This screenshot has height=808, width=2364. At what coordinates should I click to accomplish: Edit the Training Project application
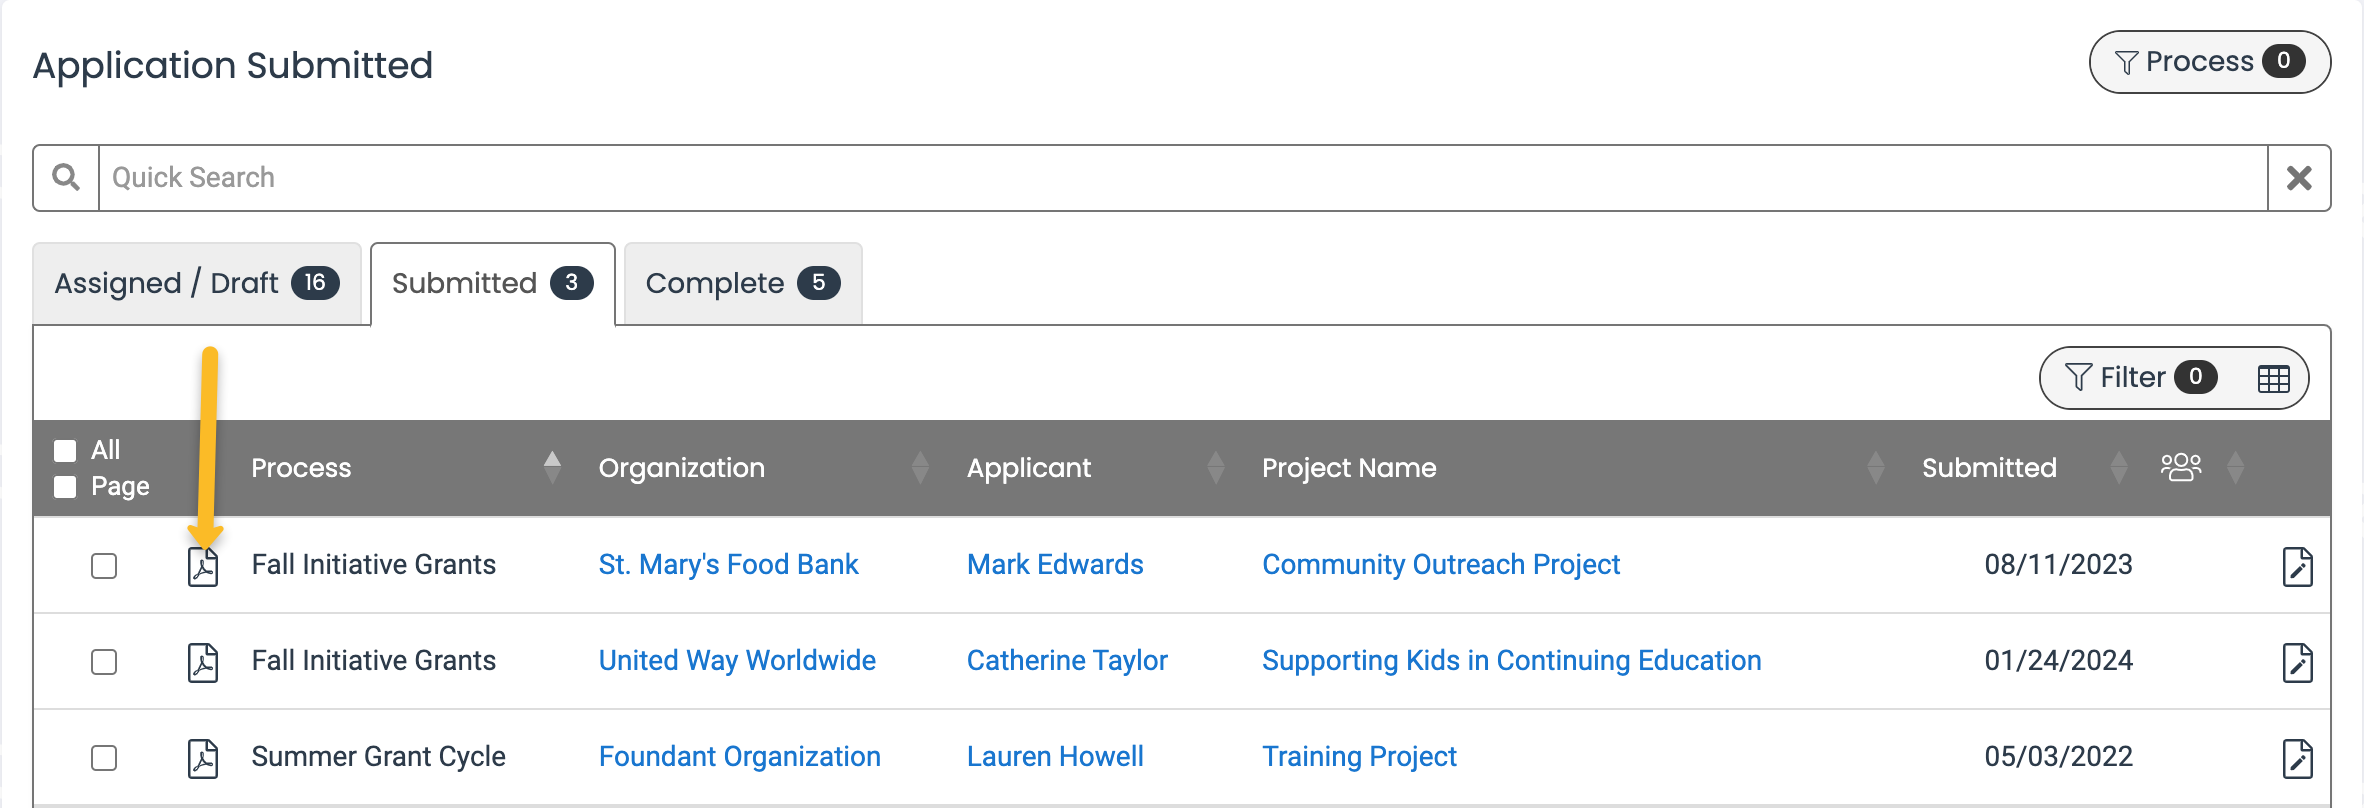tap(2297, 759)
